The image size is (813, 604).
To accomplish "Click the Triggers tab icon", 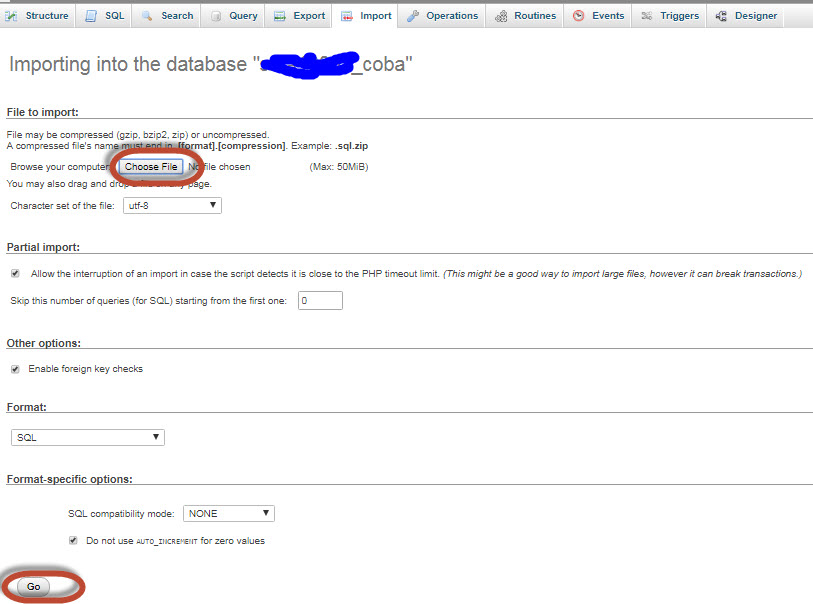I will (648, 16).
